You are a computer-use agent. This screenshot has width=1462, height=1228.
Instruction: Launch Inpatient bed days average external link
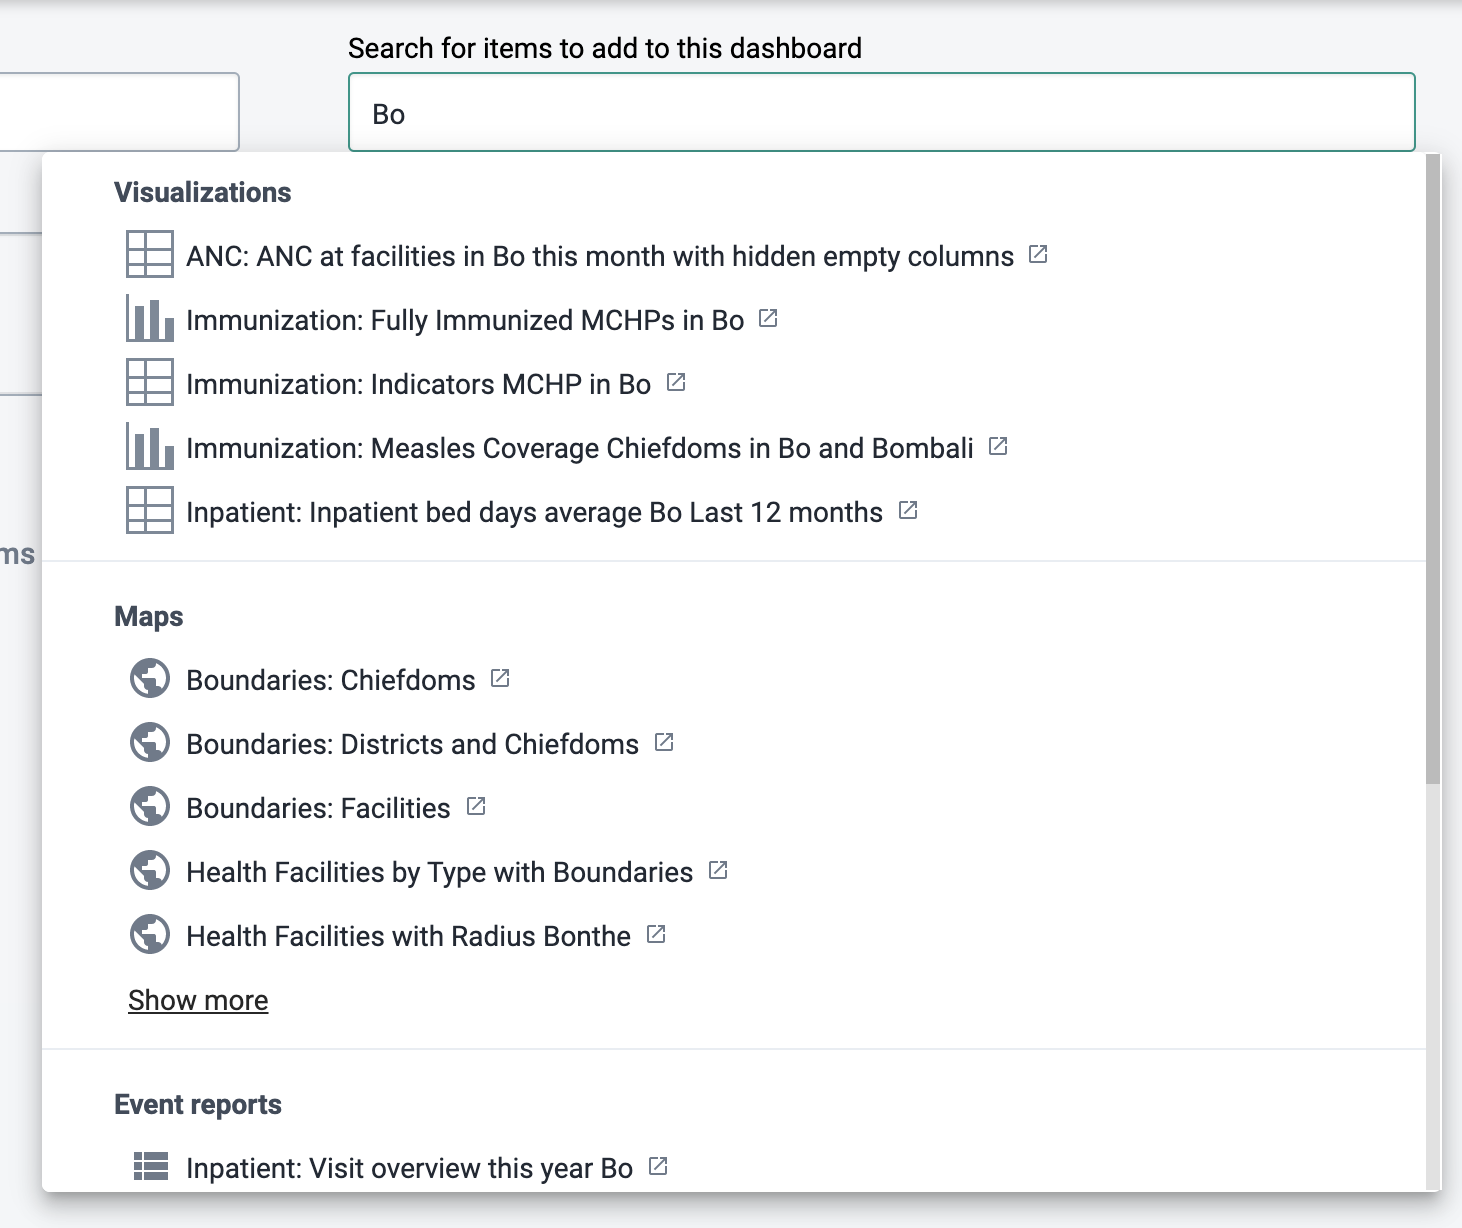pos(908,511)
